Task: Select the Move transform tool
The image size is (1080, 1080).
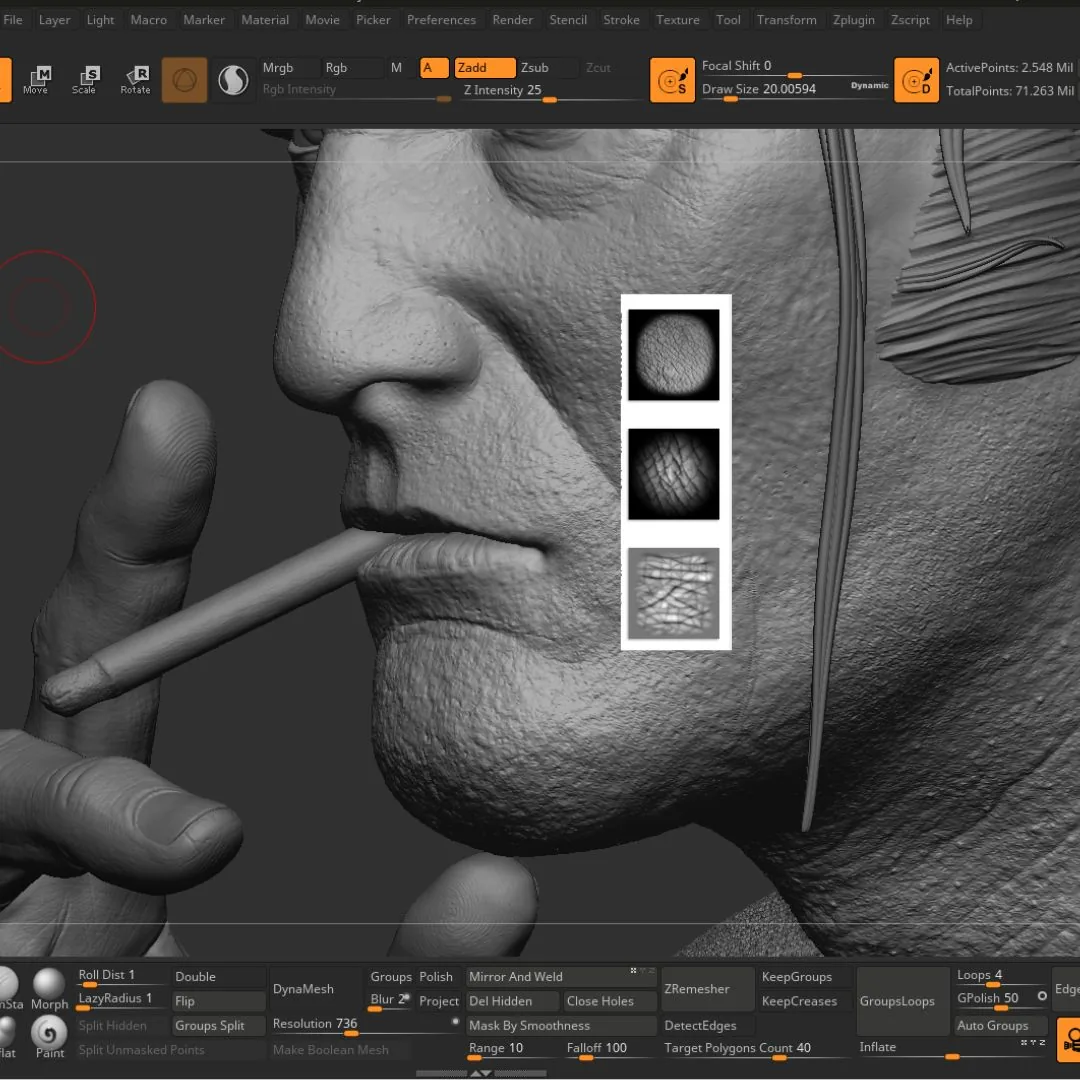Action: (36, 80)
